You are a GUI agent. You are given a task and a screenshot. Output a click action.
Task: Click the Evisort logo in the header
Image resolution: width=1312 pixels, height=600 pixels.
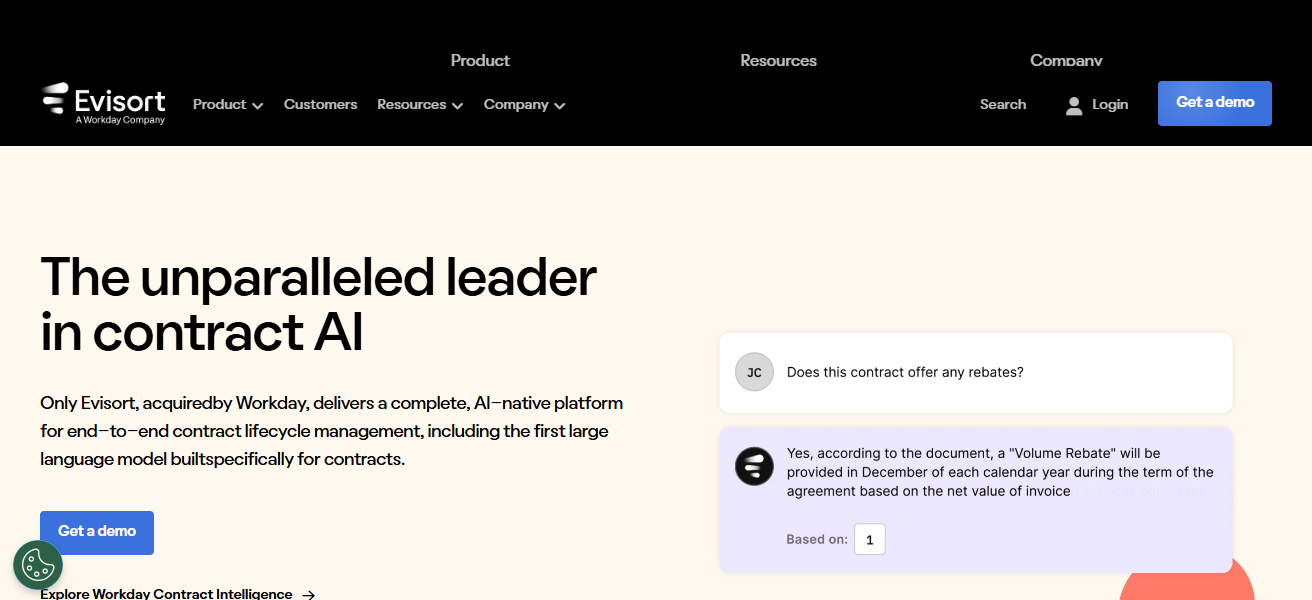(x=103, y=104)
